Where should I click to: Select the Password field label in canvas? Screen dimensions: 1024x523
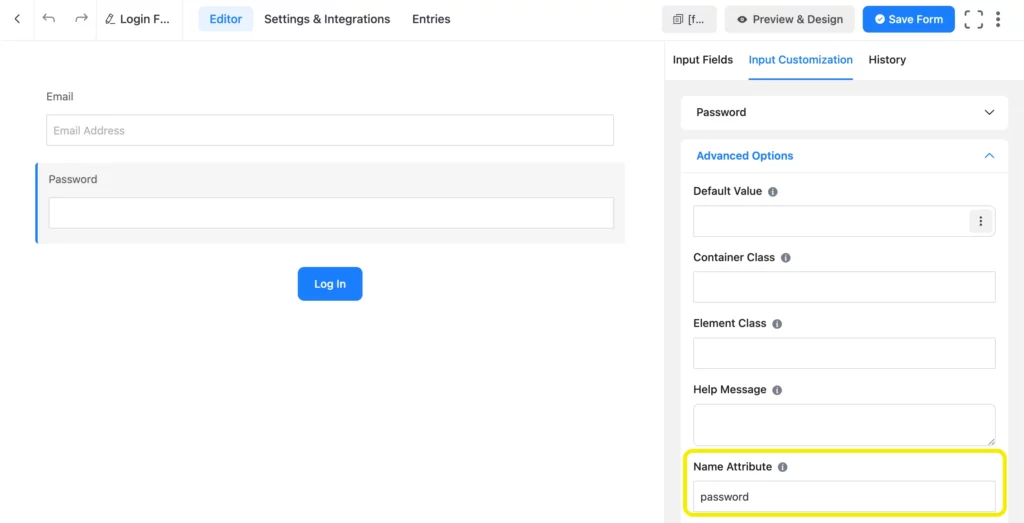click(73, 180)
